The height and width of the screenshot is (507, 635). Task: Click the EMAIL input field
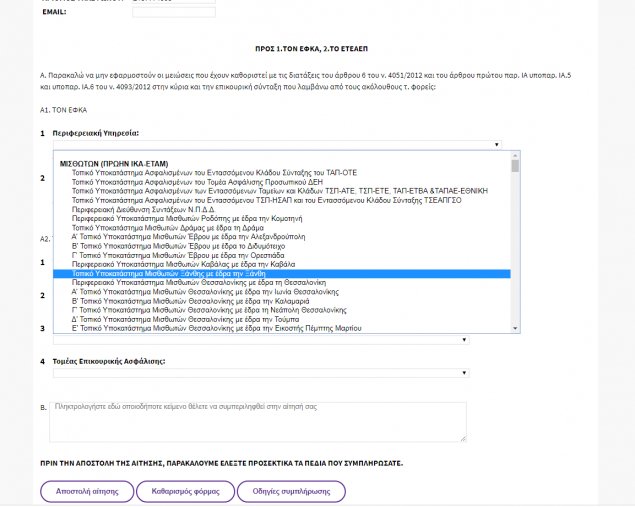173,12
